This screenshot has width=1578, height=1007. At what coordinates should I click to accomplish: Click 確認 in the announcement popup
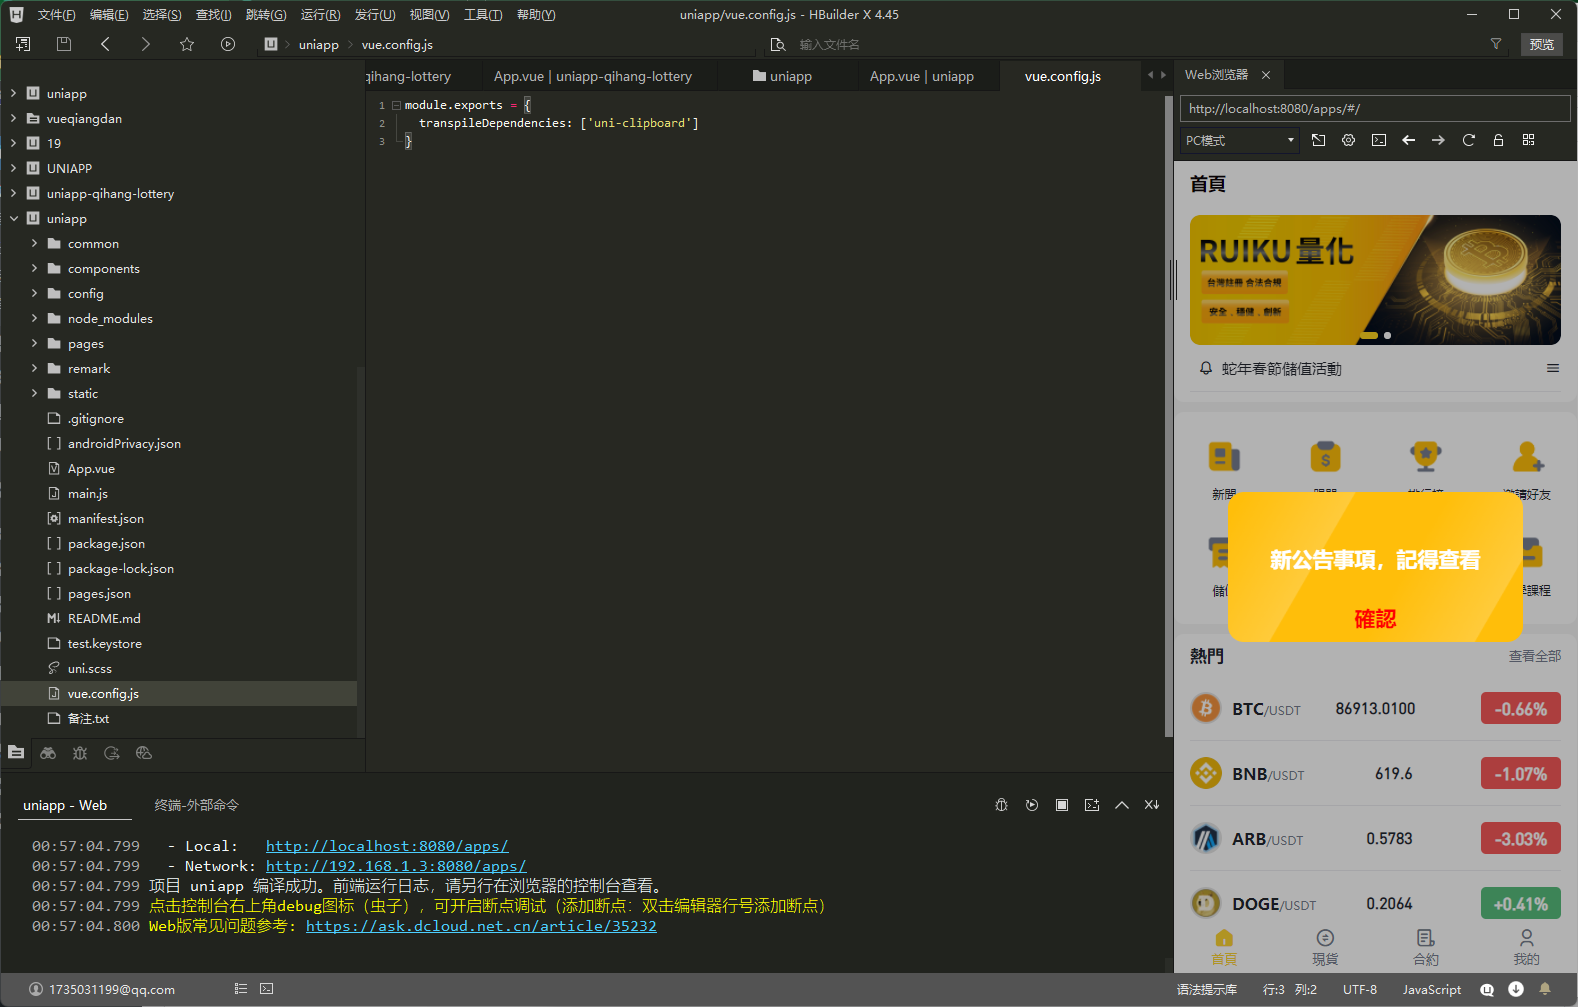click(1375, 619)
